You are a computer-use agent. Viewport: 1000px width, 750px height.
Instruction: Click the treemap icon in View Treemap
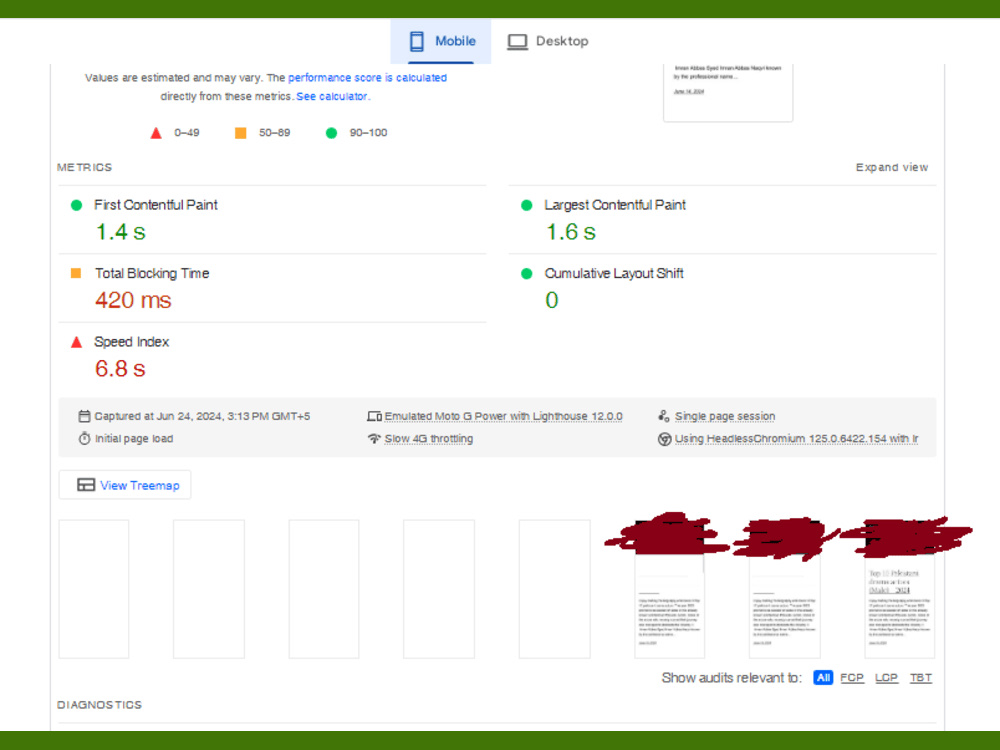tap(86, 485)
